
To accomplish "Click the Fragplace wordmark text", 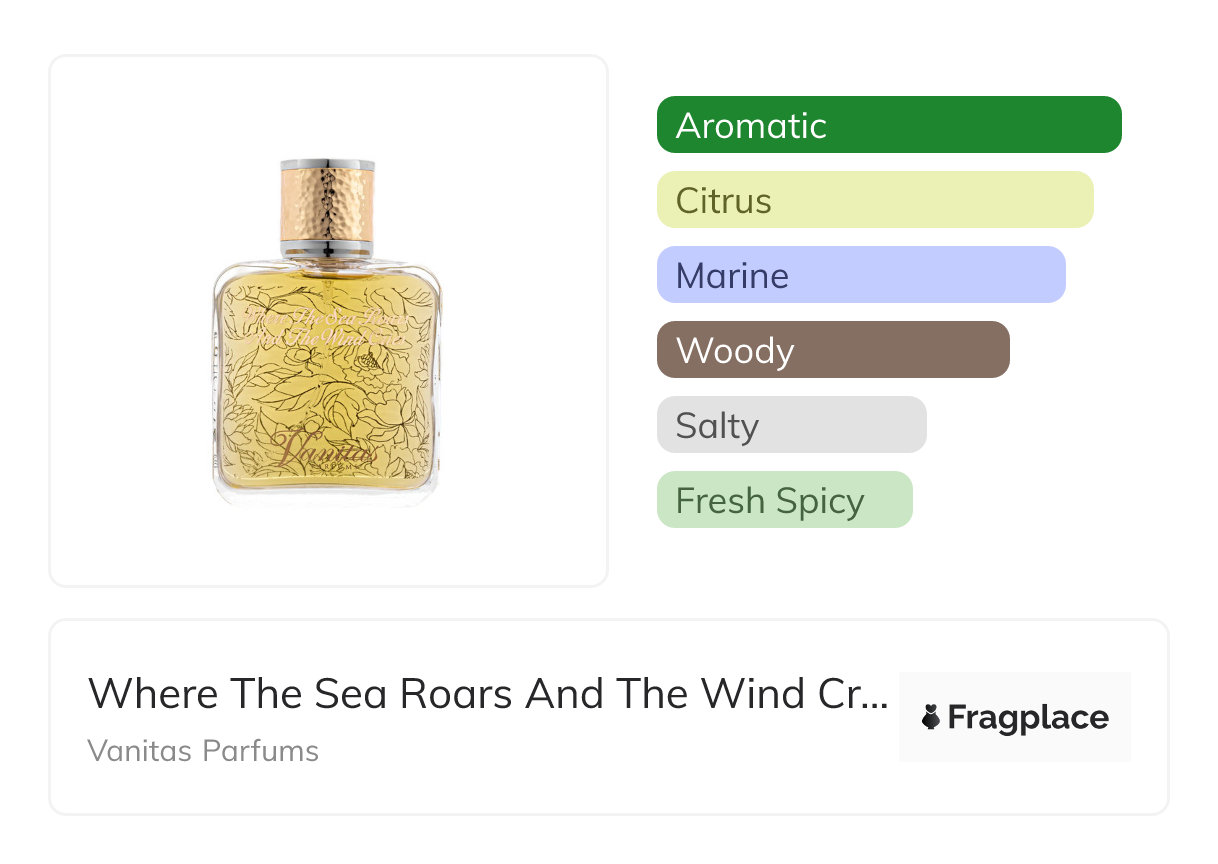I will pyautogui.click(x=1028, y=717).
